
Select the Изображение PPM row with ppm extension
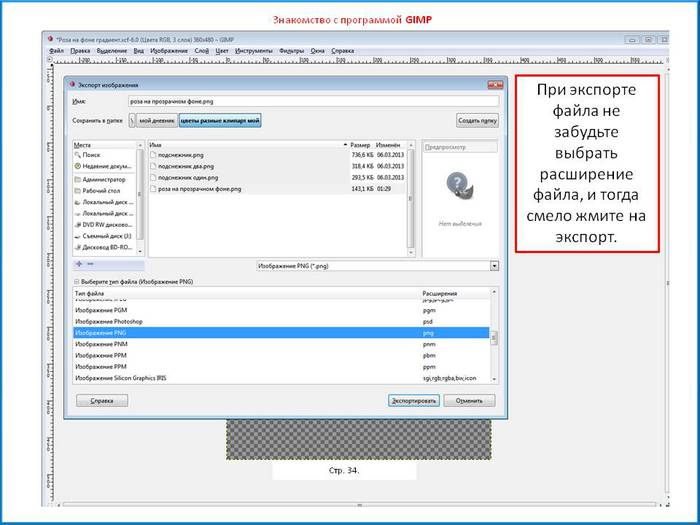pyautogui.click(x=281, y=367)
